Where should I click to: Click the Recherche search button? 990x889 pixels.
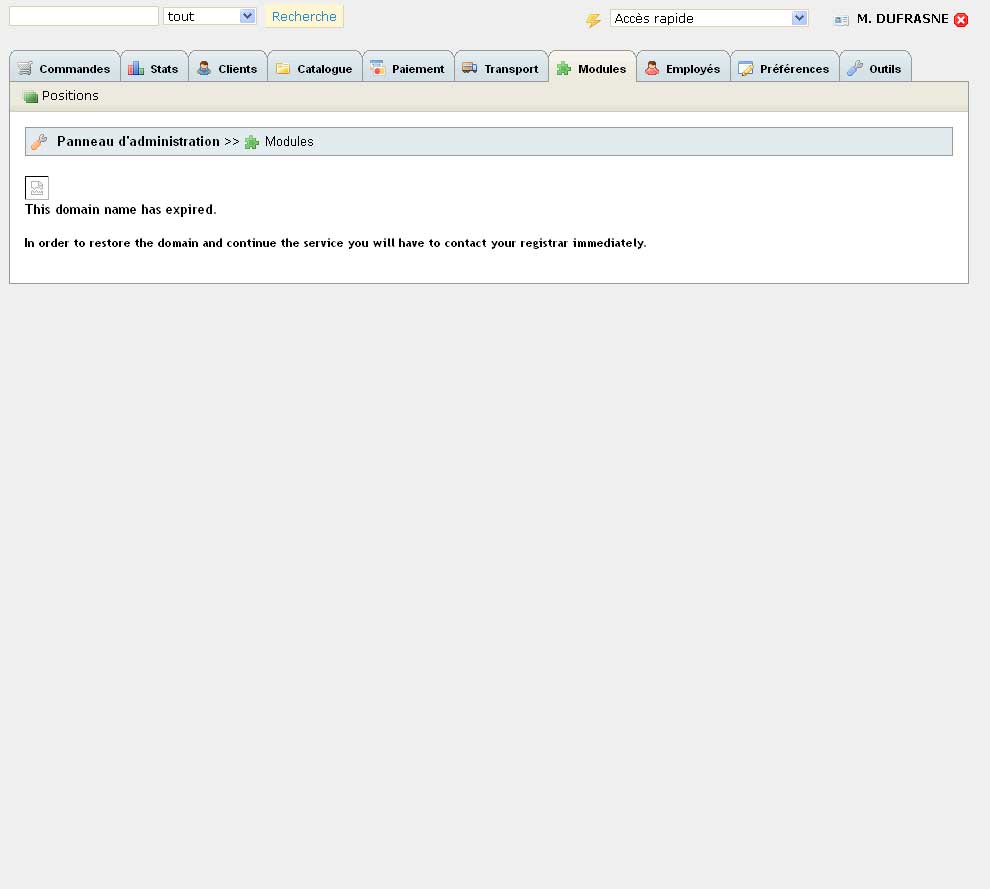[x=304, y=16]
